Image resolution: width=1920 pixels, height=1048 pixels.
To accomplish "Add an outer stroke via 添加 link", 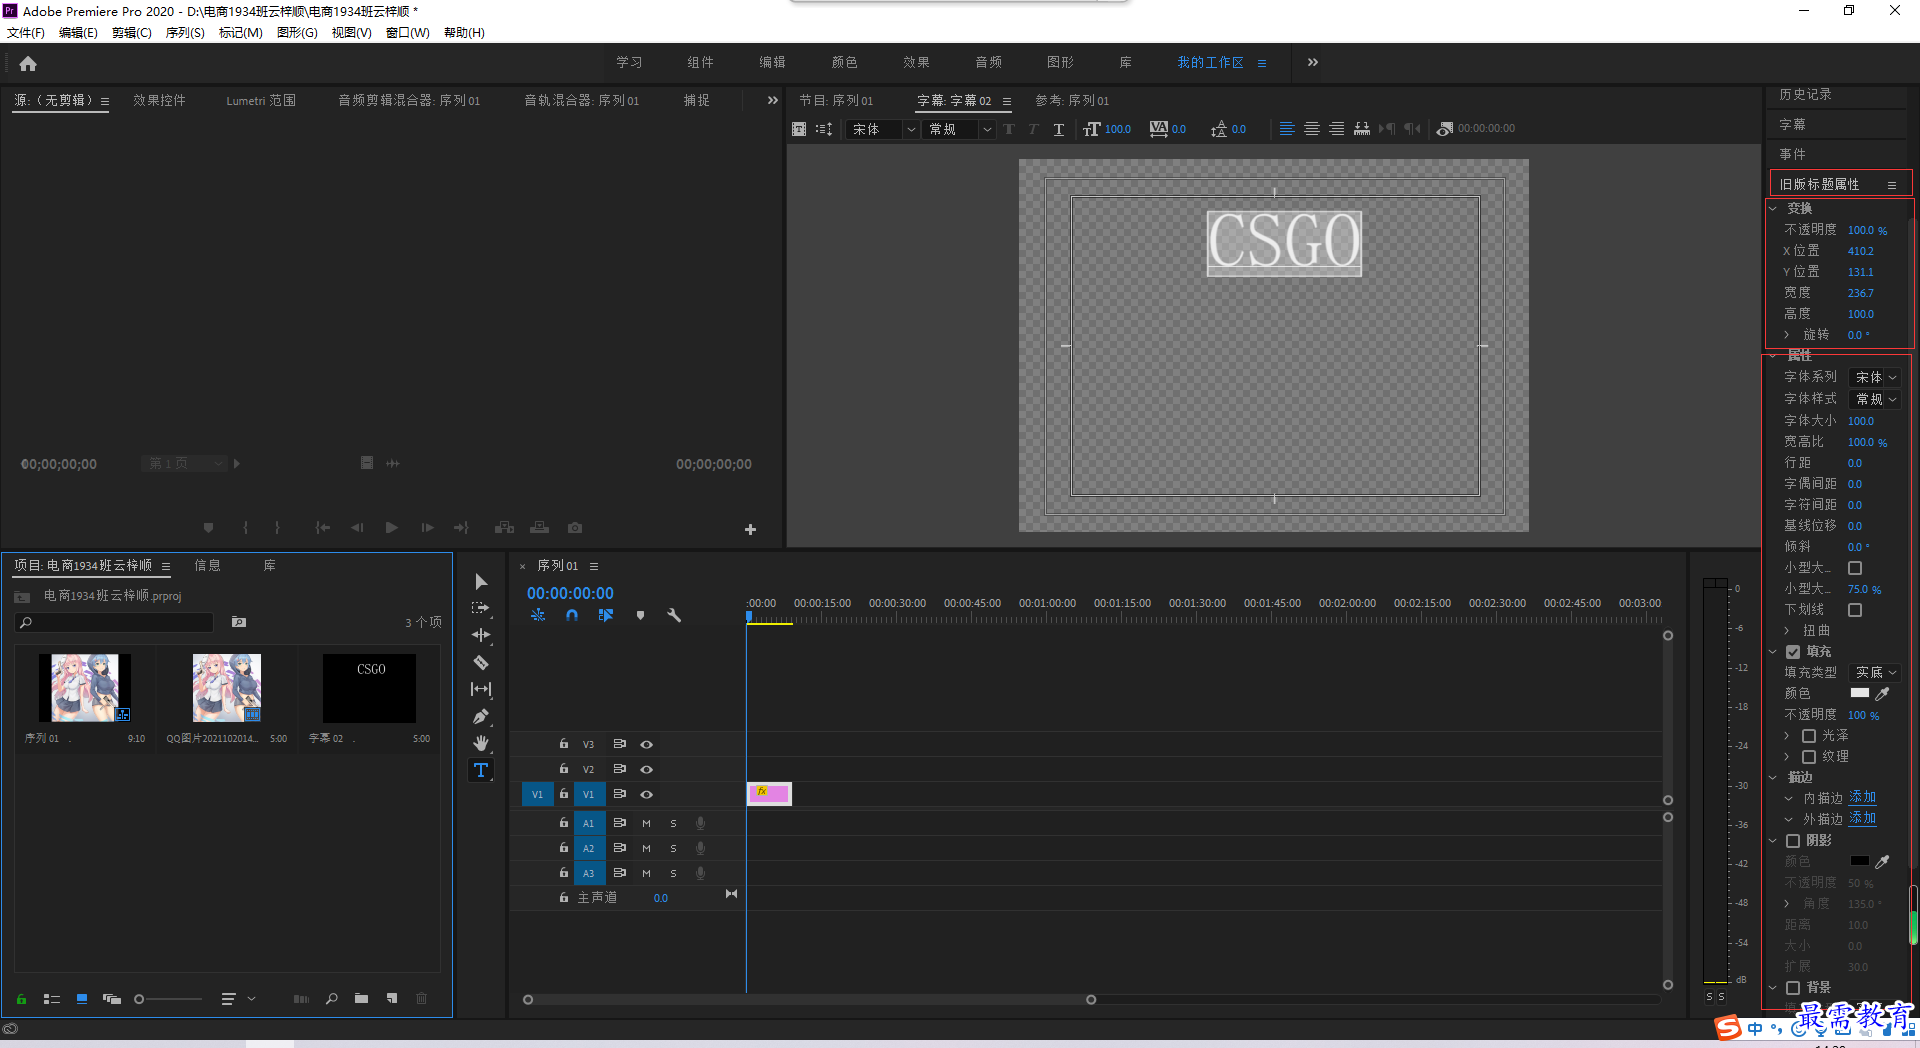I will pyautogui.click(x=1863, y=819).
